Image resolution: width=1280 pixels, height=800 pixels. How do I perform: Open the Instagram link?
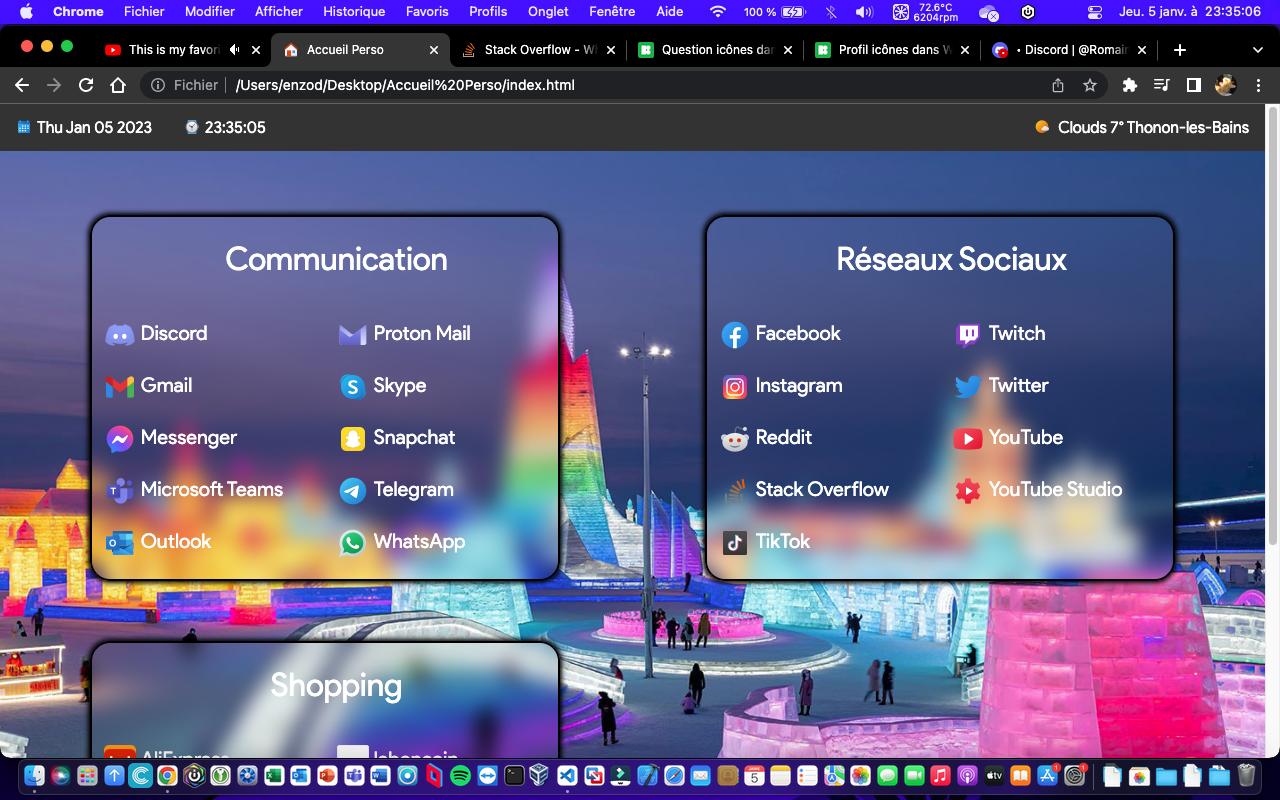[x=799, y=385]
